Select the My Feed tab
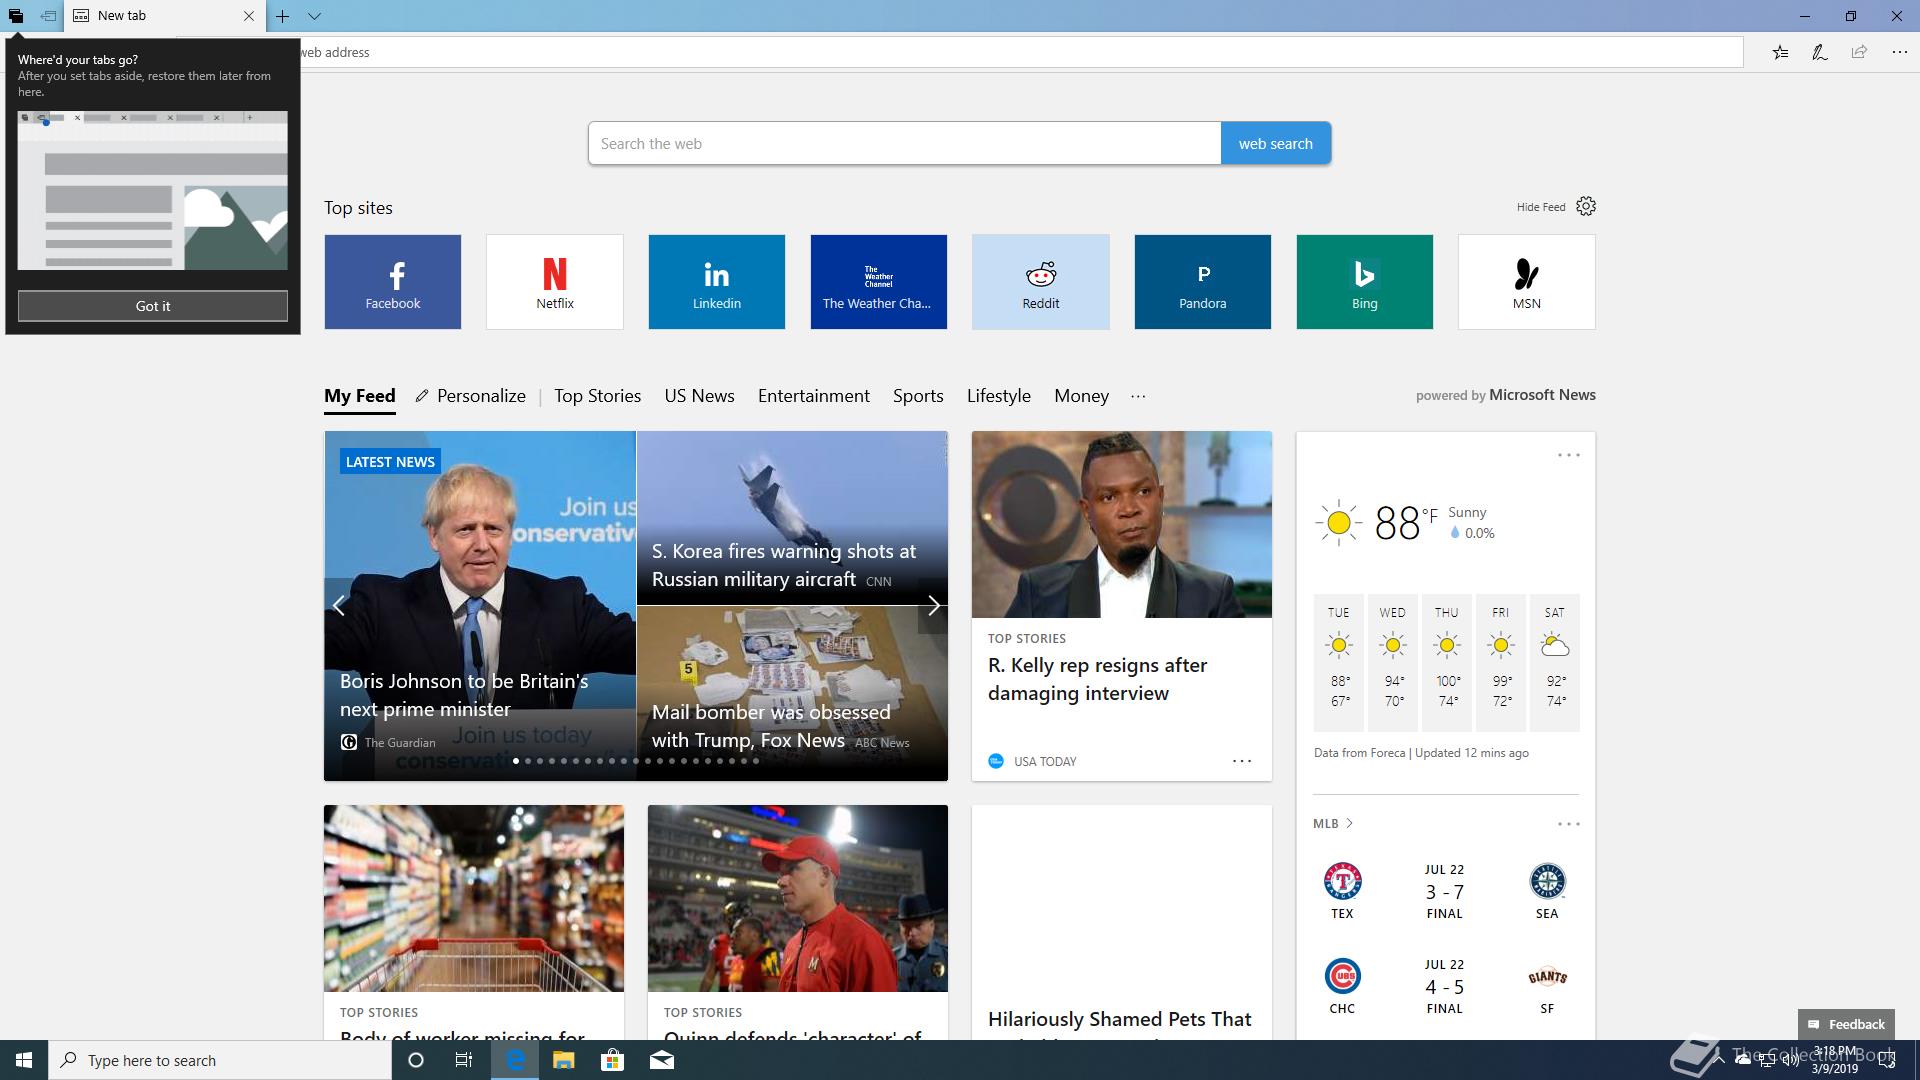Viewport: 1920px width, 1080px height. (x=360, y=396)
